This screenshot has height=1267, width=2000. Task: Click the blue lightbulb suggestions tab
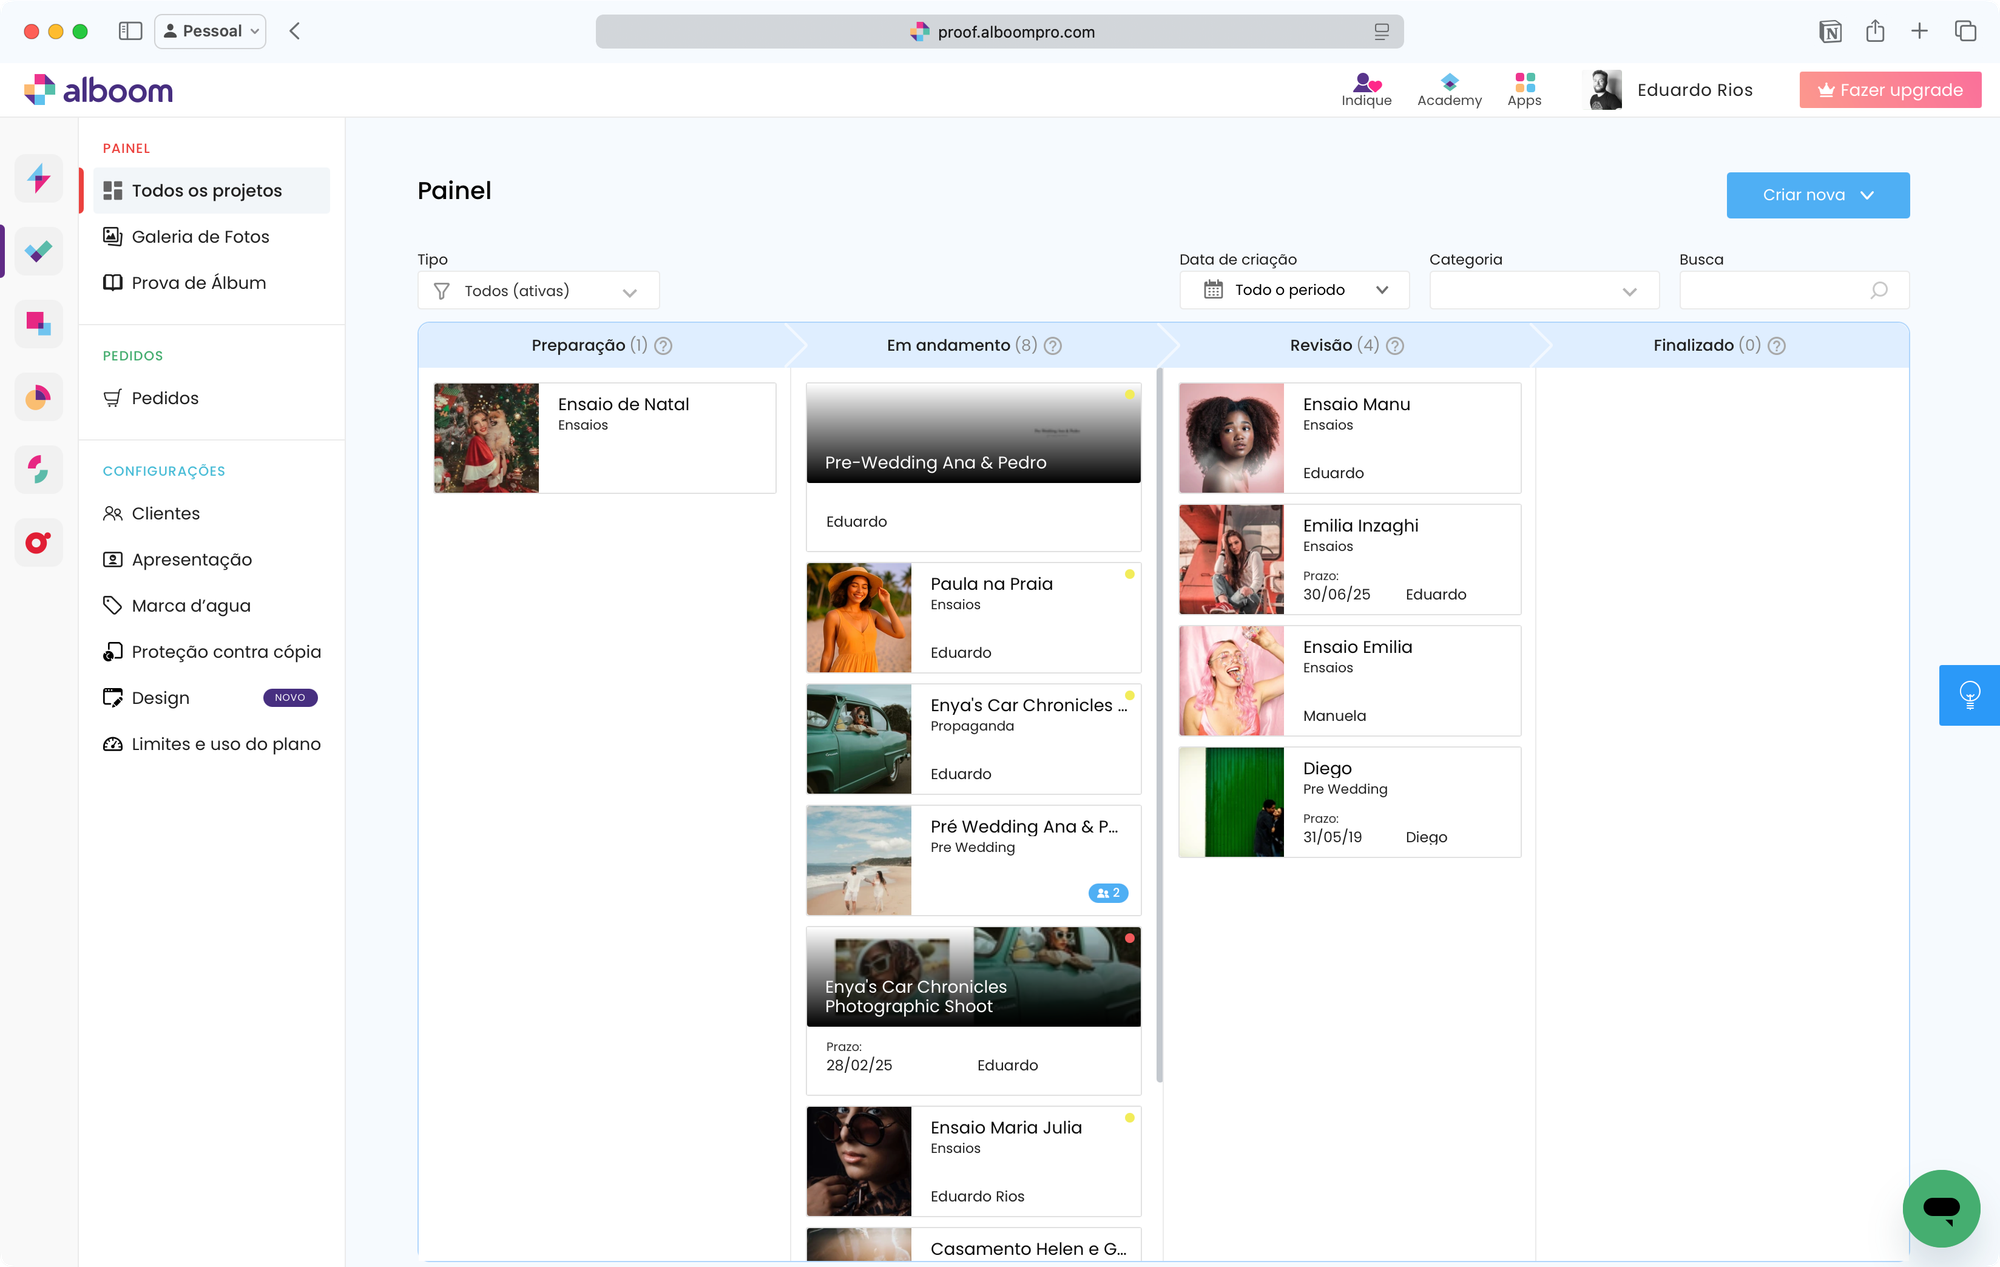1969,694
